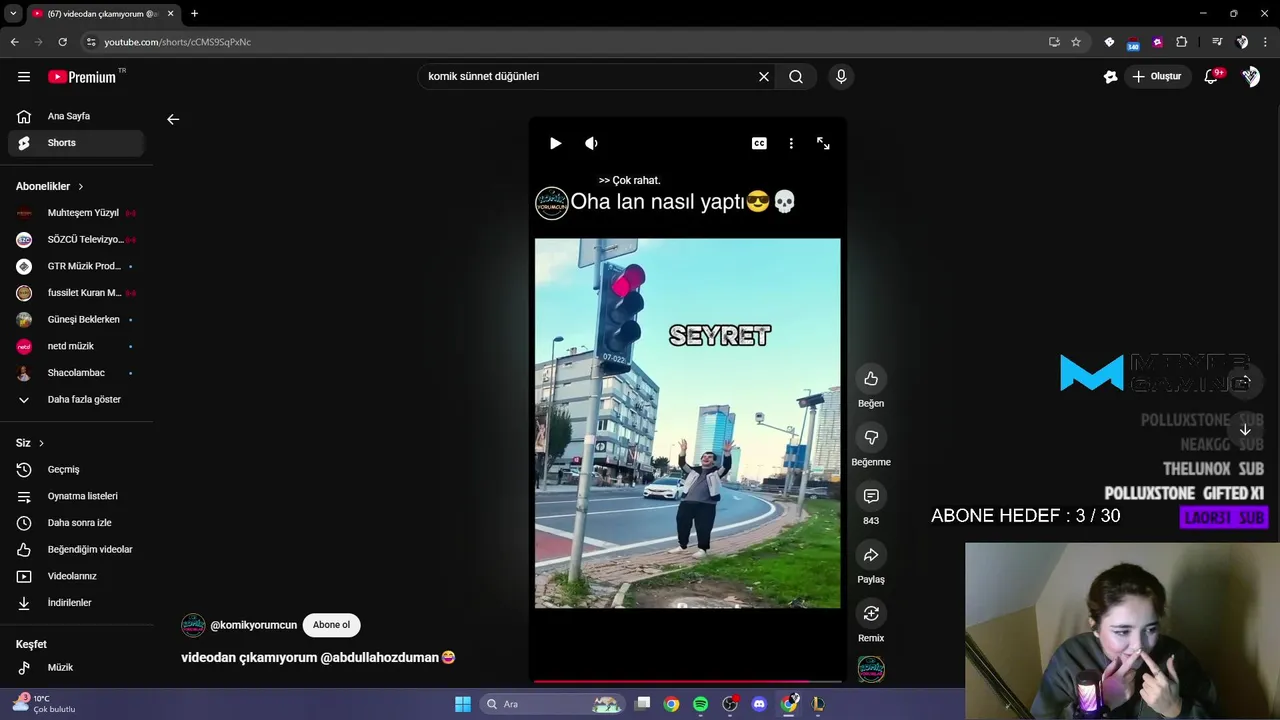Open the Muhteşem Yüzyıl subscription
This screenshot has height=720, width=1280.
[x=76, y=213]
